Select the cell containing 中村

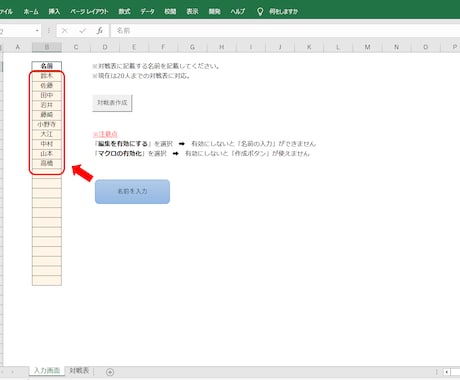pyautogui.click(x=47, y=144)
